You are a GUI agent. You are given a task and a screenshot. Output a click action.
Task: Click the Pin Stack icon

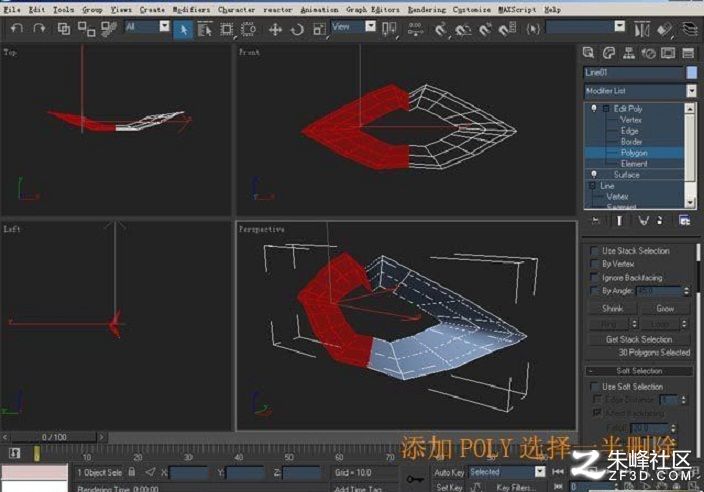point(595,220)
